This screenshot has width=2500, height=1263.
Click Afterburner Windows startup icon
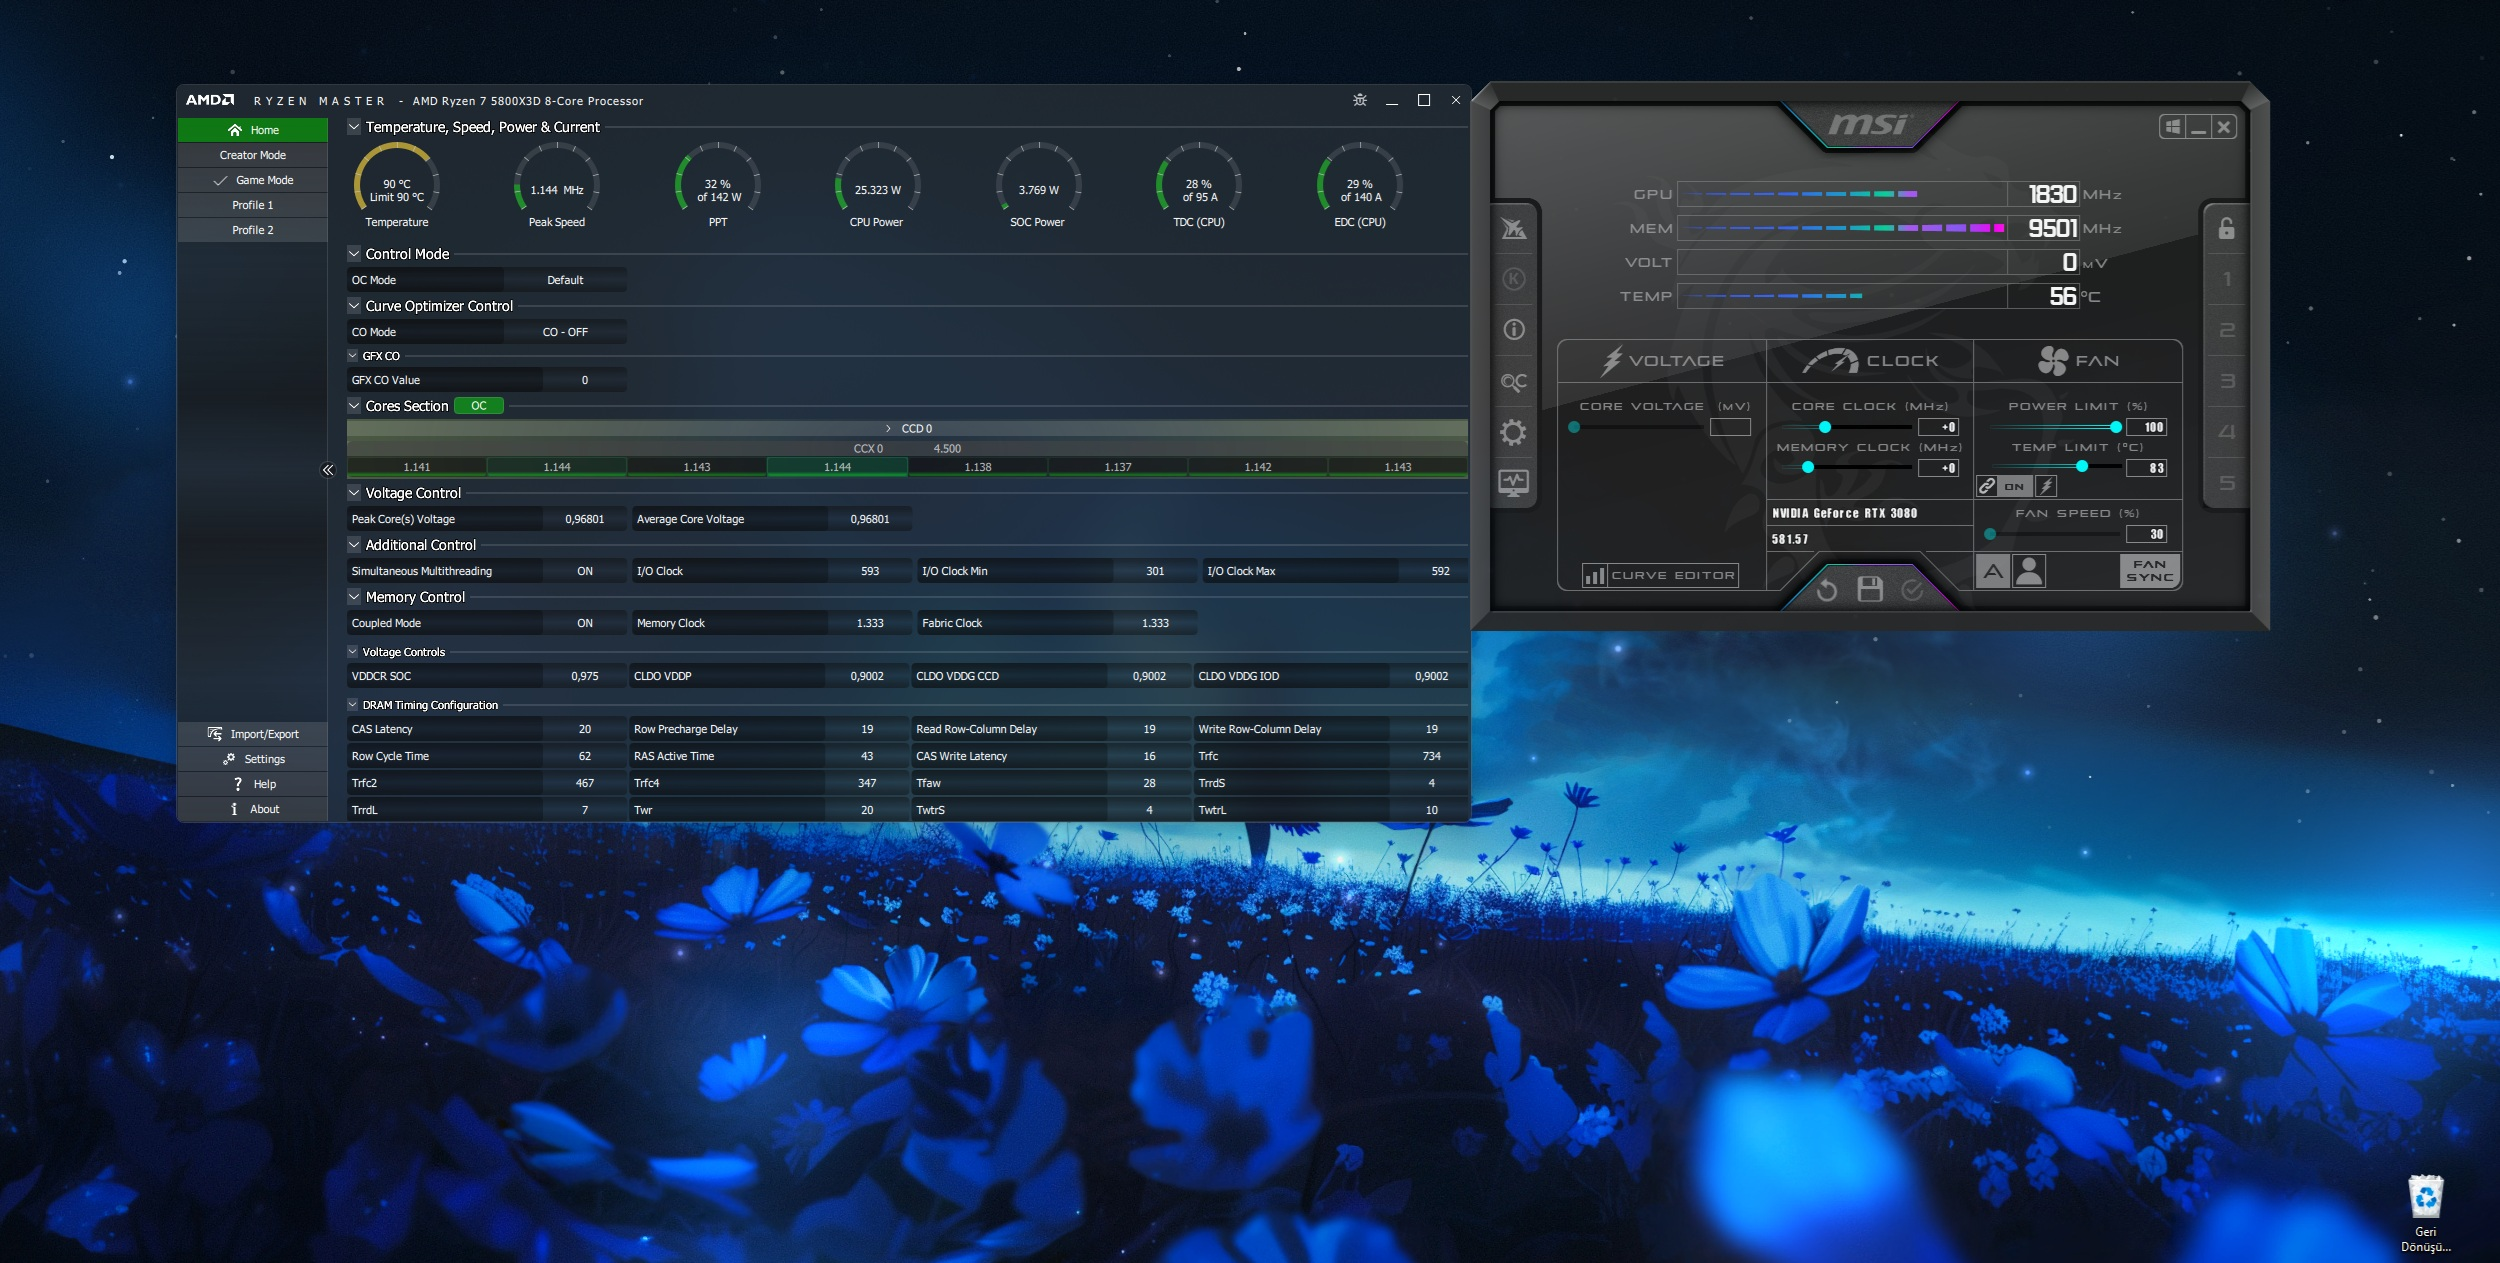pos(2172,127)
